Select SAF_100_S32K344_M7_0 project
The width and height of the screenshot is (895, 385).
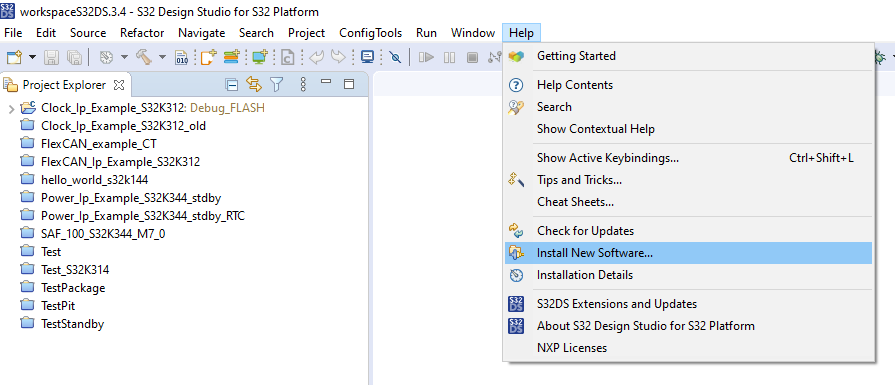point(103,234)
